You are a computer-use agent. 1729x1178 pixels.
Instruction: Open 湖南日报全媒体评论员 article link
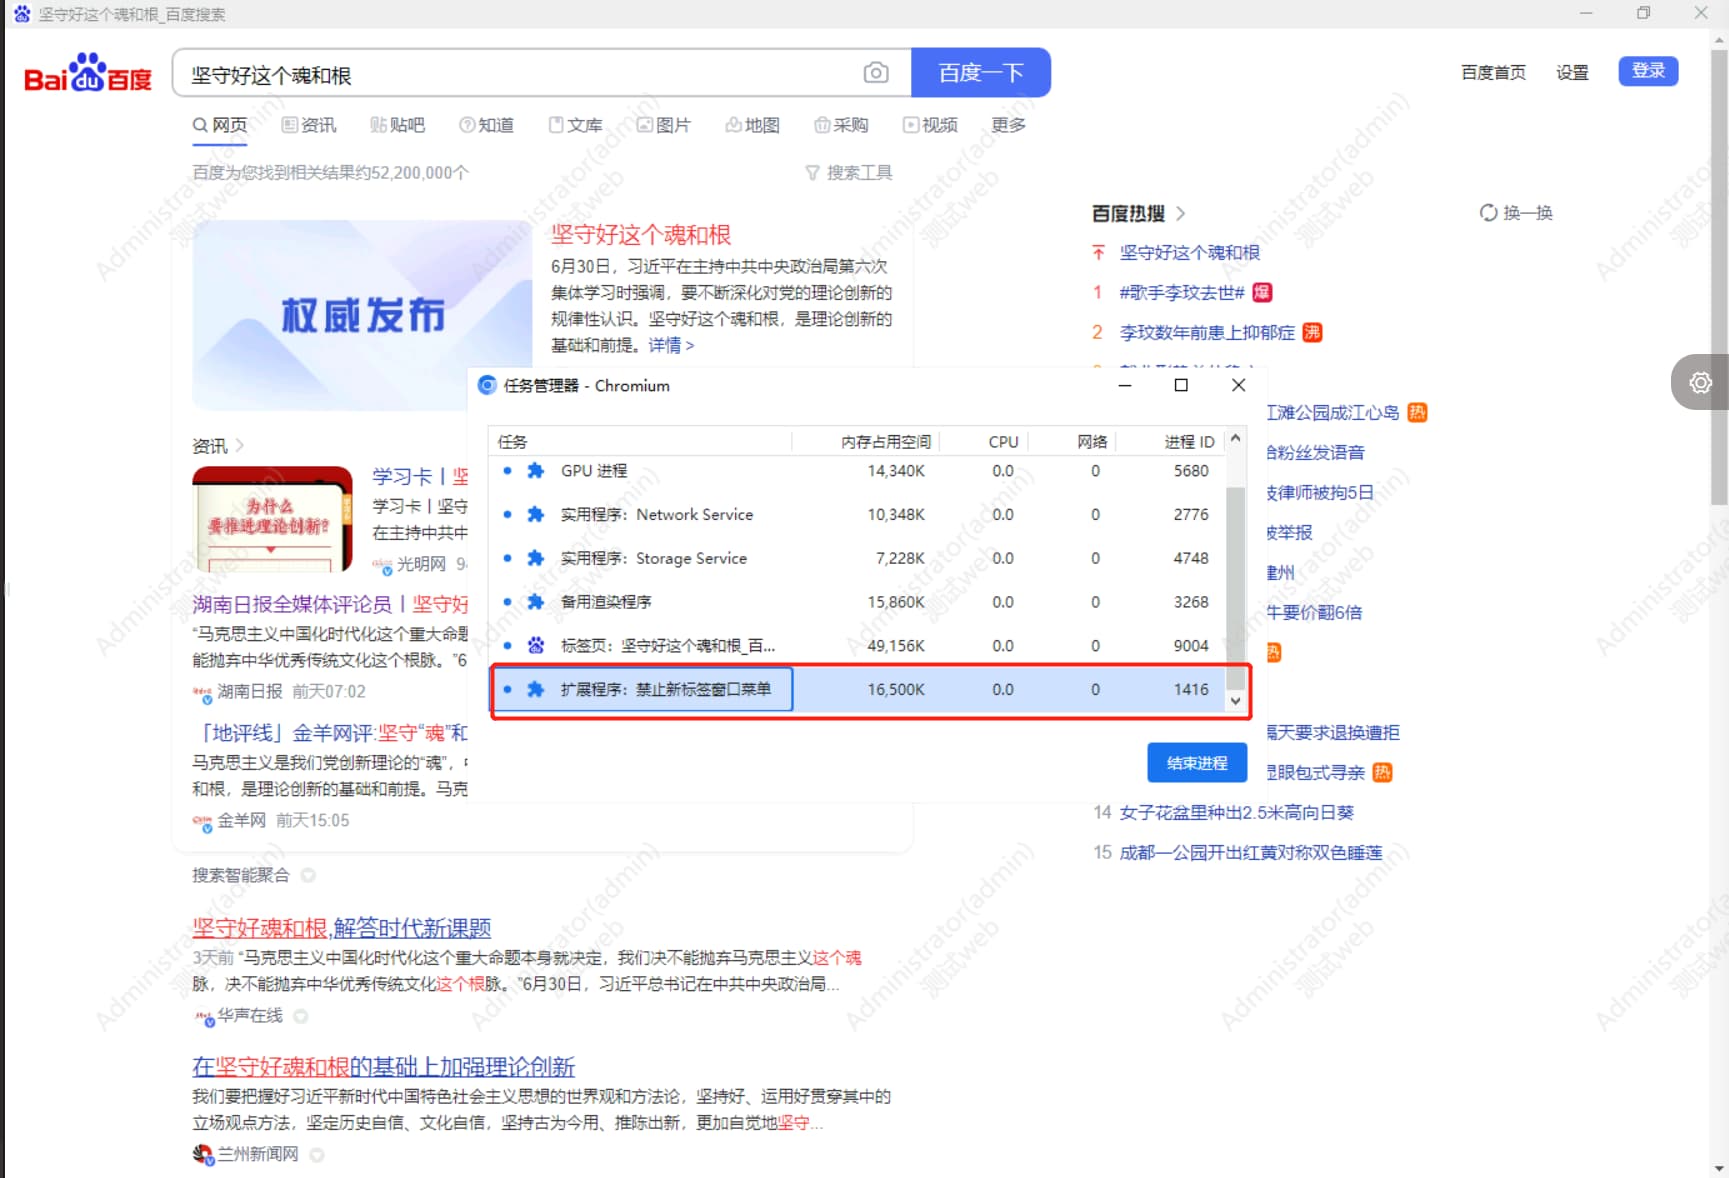click(330, 604)
